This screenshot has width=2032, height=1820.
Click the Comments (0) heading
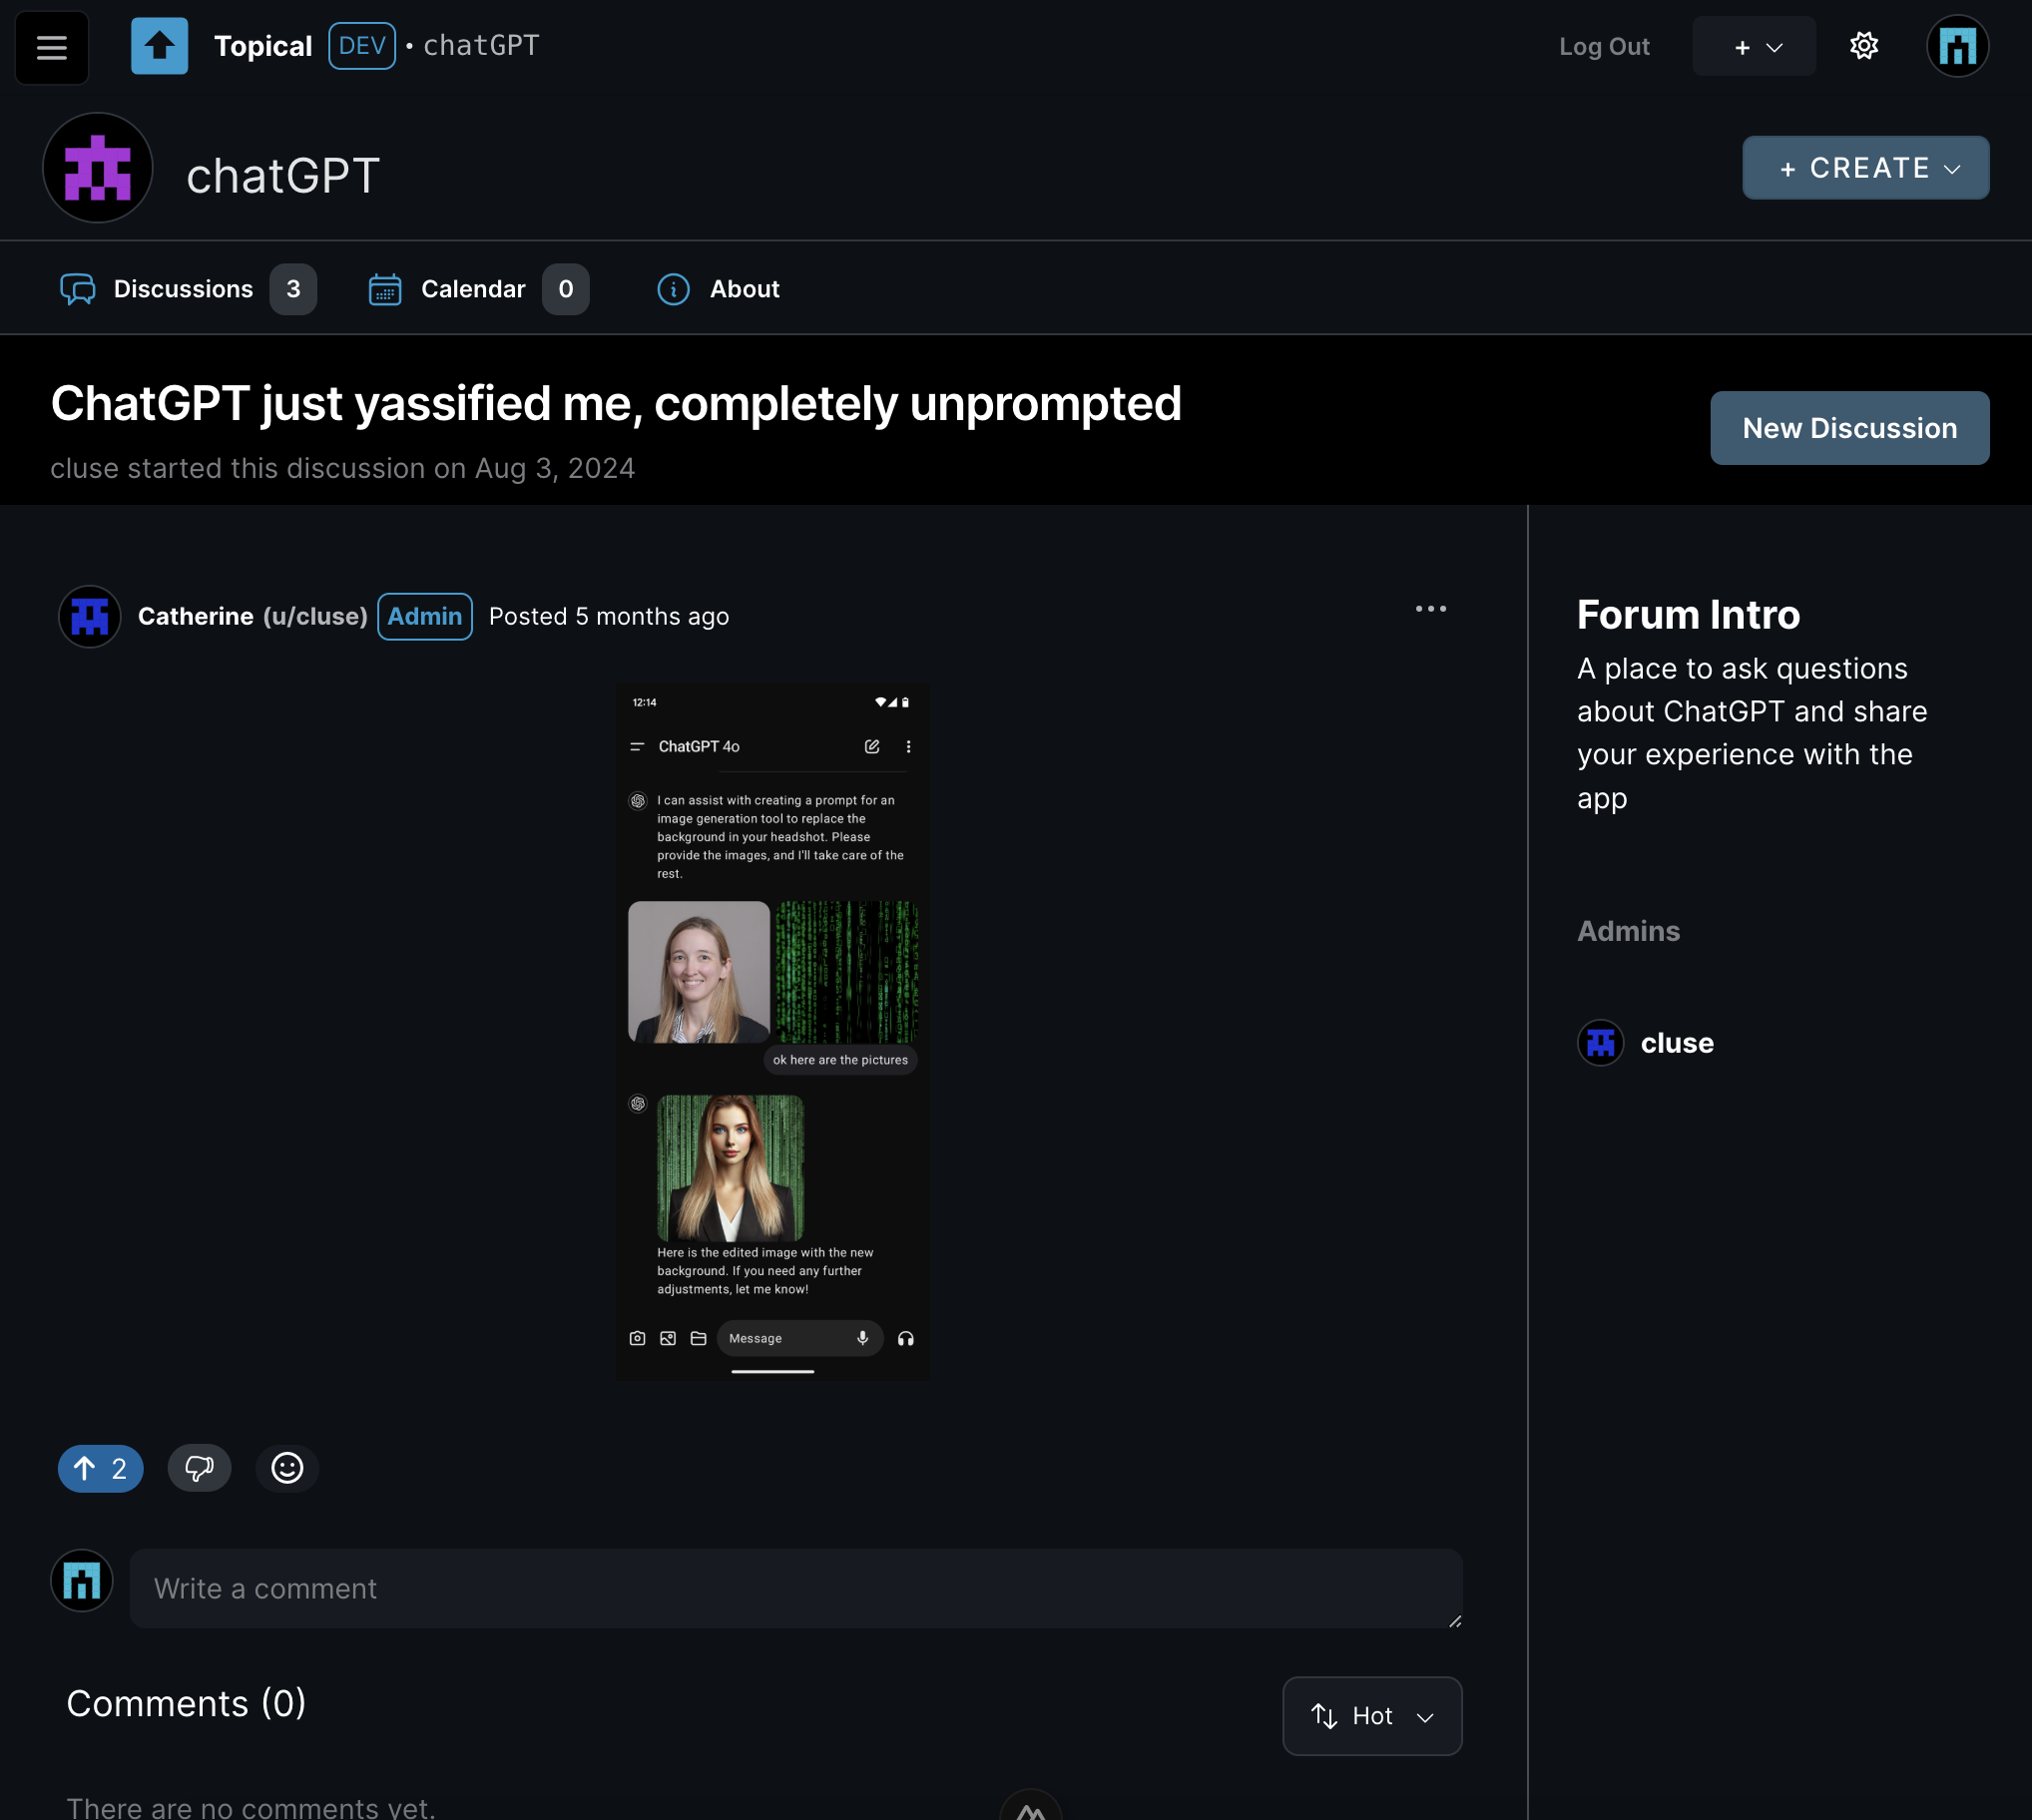tap(186, 1703)
